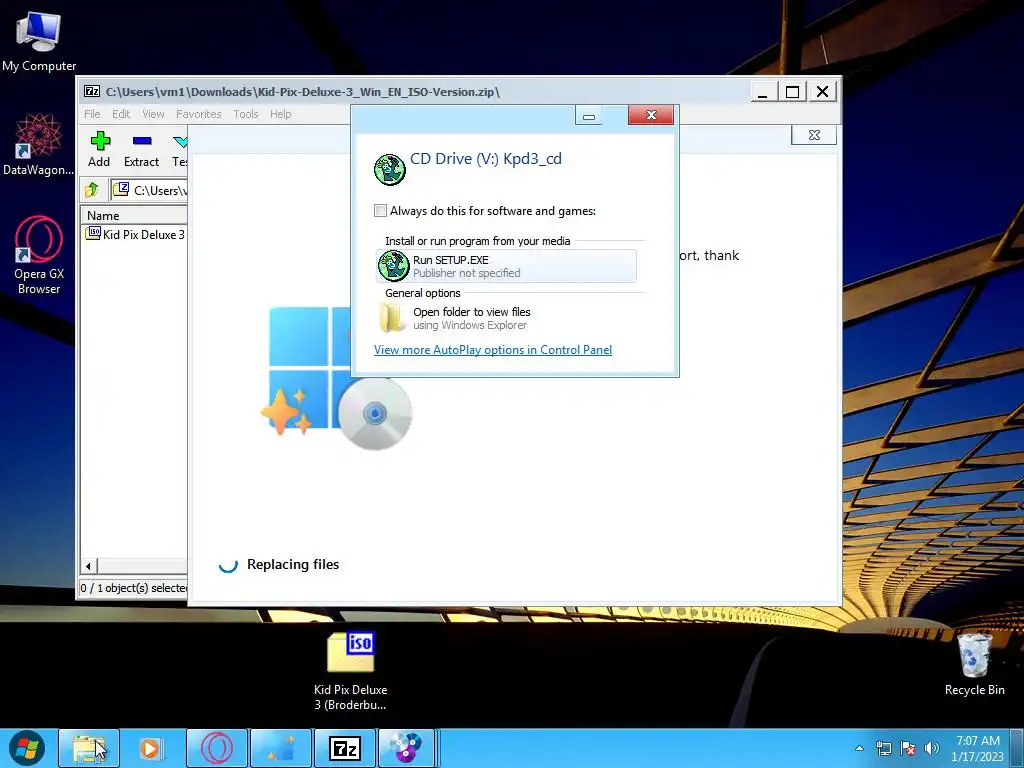This screenshot has width=1024, height=768.
Task: Open View menu in 7-Zip
Action: click(153, 114)
